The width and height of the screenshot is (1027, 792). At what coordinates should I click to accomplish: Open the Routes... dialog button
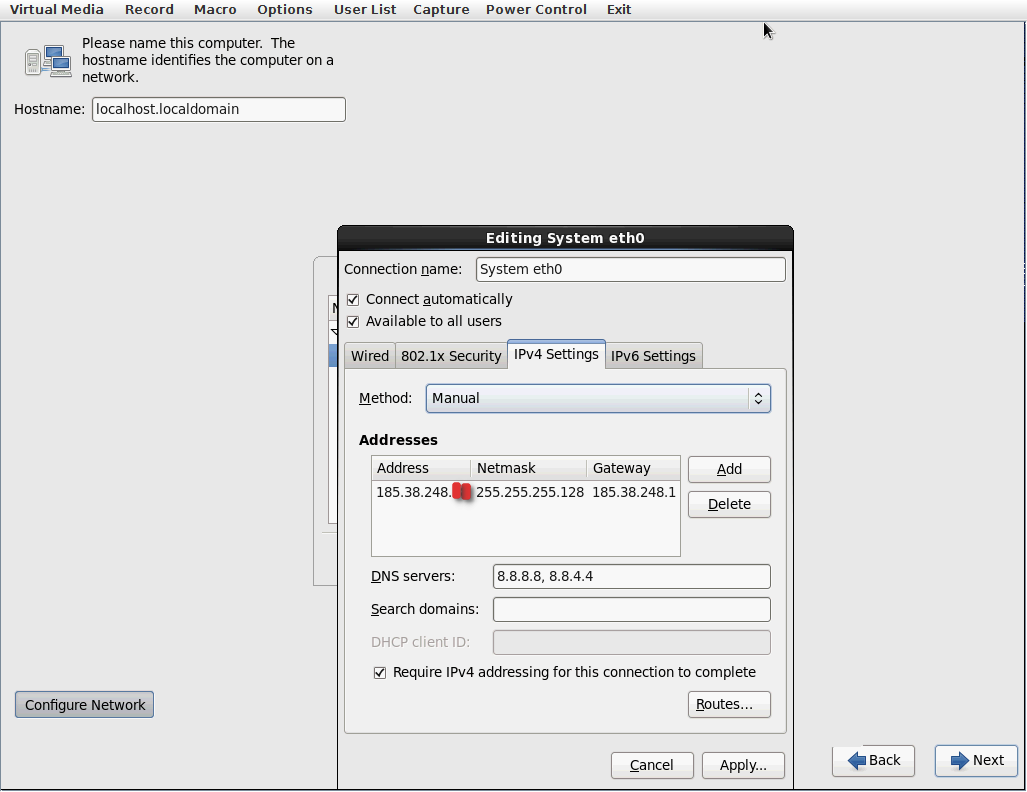(x=729, y=704)
